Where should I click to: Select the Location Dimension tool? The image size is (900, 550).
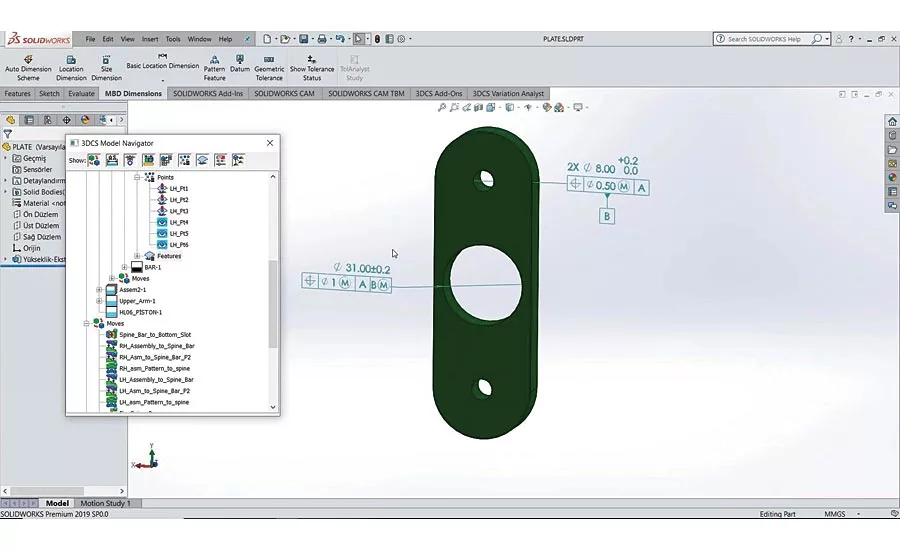[x=71, y=68]
